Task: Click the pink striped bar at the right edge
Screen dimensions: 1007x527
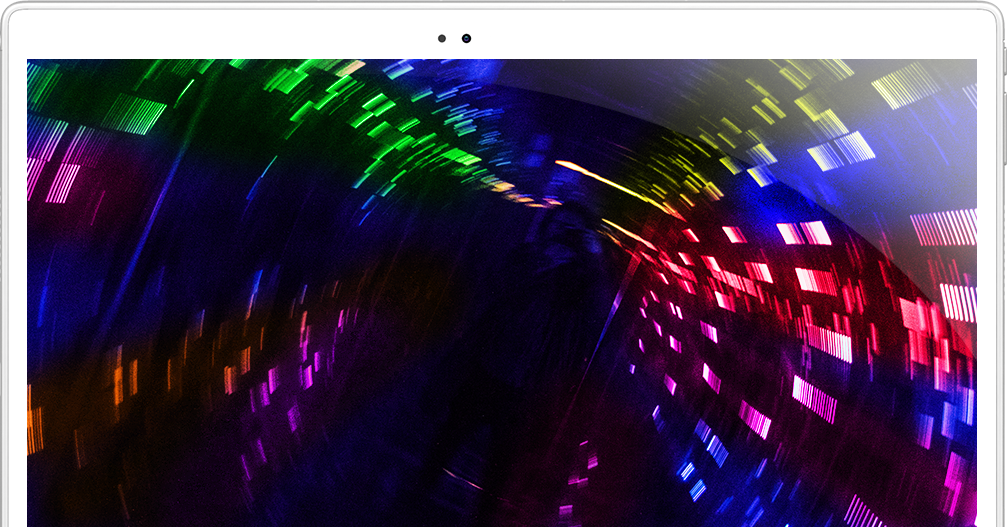Action: click(x=943, y=227)
